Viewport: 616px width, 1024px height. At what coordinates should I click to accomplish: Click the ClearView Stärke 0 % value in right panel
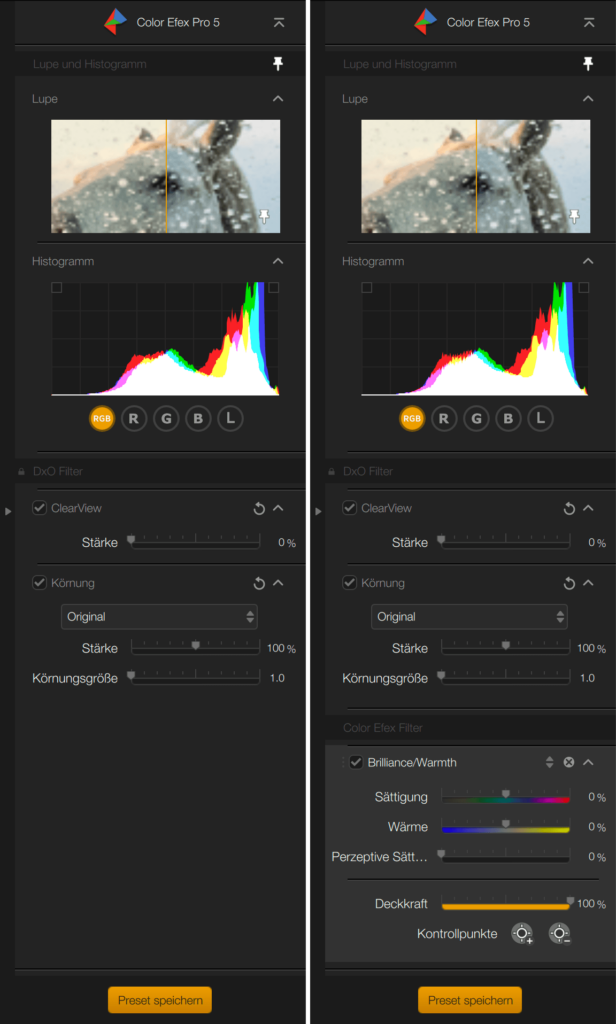point(597,543)
